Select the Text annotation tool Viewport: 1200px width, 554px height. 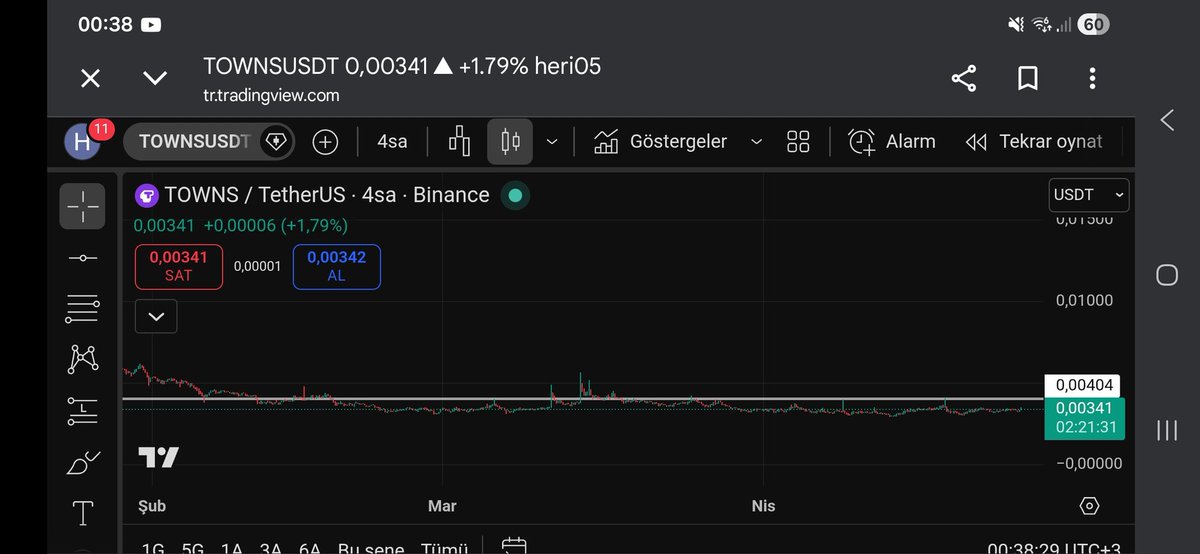(83, 514)
